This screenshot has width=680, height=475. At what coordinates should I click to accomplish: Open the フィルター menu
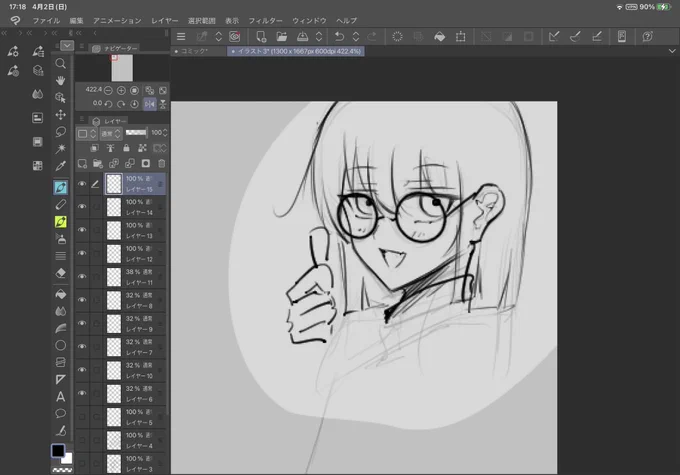pyautogui.click(x=265, y=20)
